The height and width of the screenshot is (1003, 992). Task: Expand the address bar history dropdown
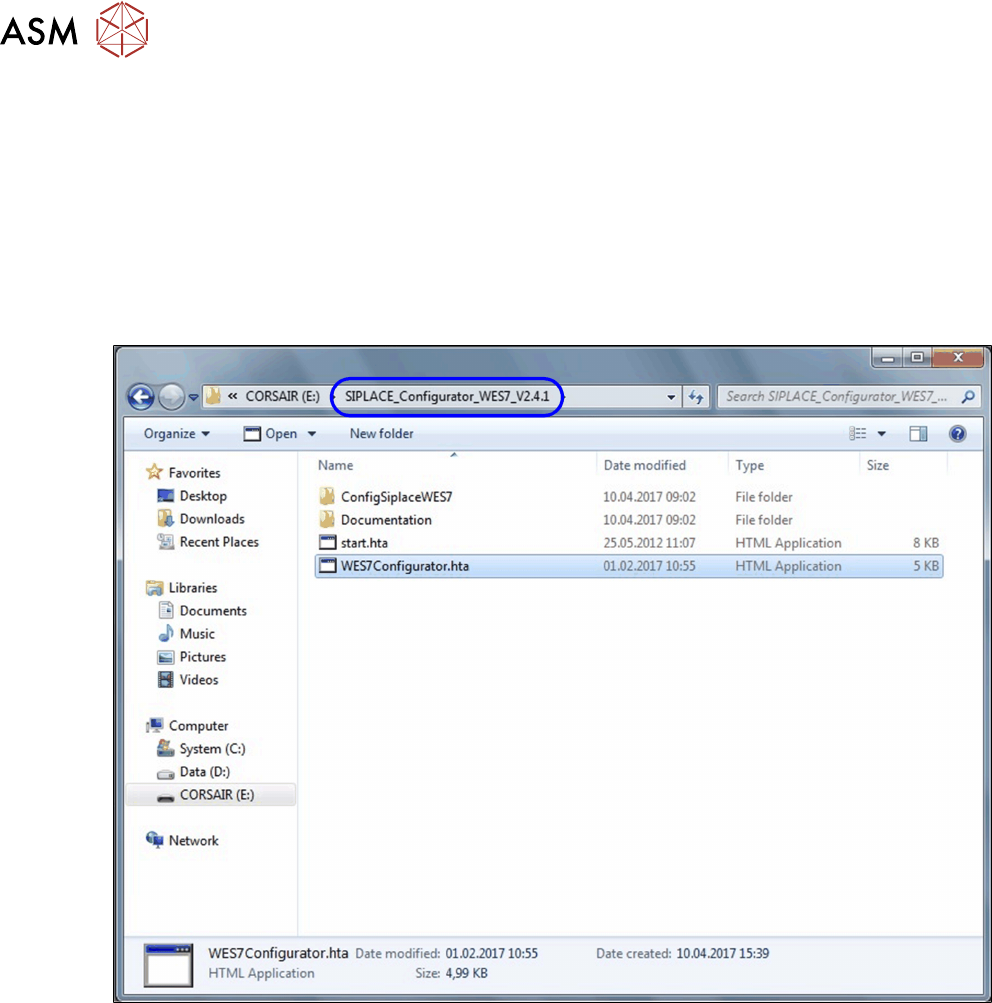671,397
